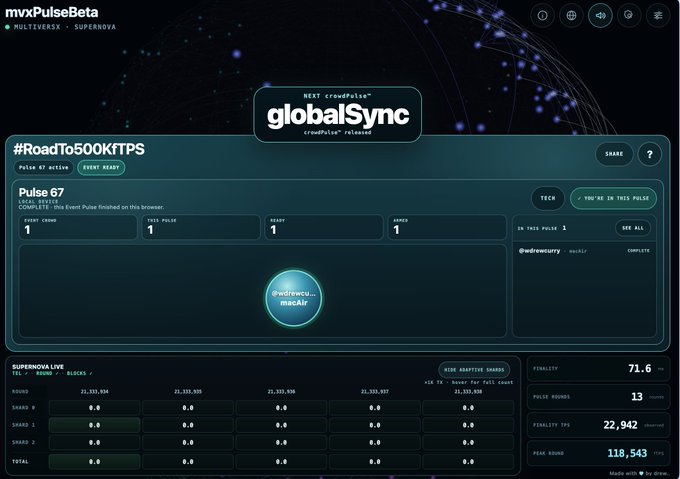Click Shard 0 cell under round 21,333,934
Viewport: 680px width, 479px height.
pos(95,408)
